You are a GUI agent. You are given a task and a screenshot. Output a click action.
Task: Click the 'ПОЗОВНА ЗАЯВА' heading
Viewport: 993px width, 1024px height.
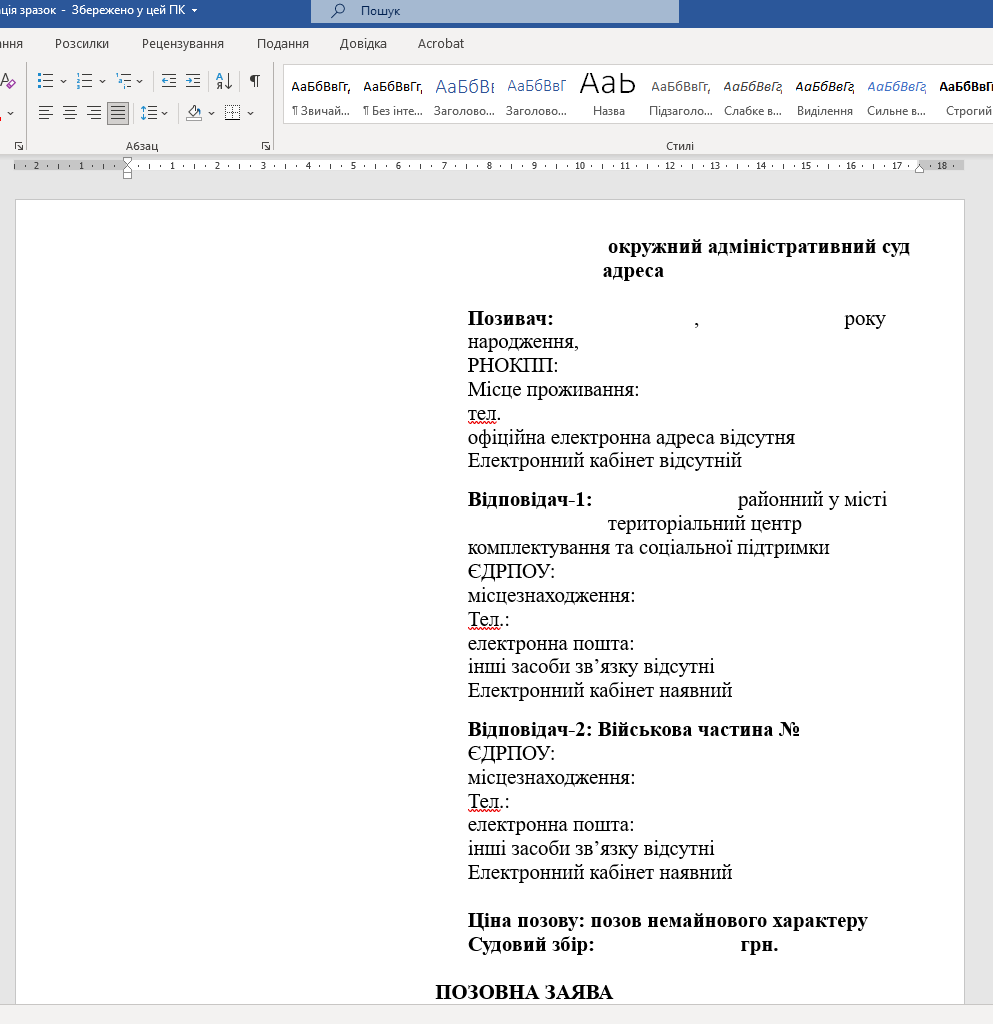[524, 993]
